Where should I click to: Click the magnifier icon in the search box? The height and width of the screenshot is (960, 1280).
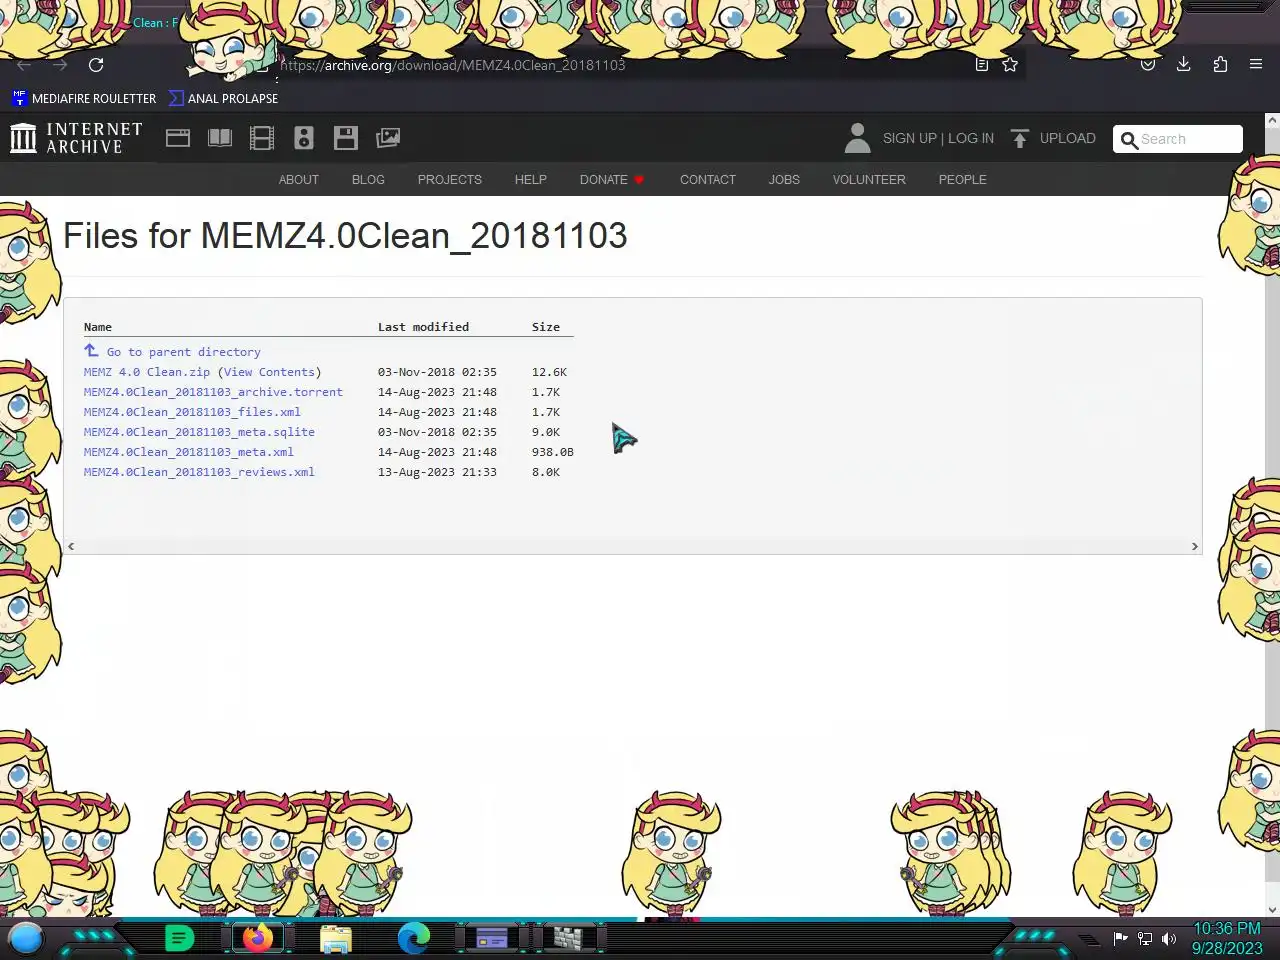(1129, 140)
